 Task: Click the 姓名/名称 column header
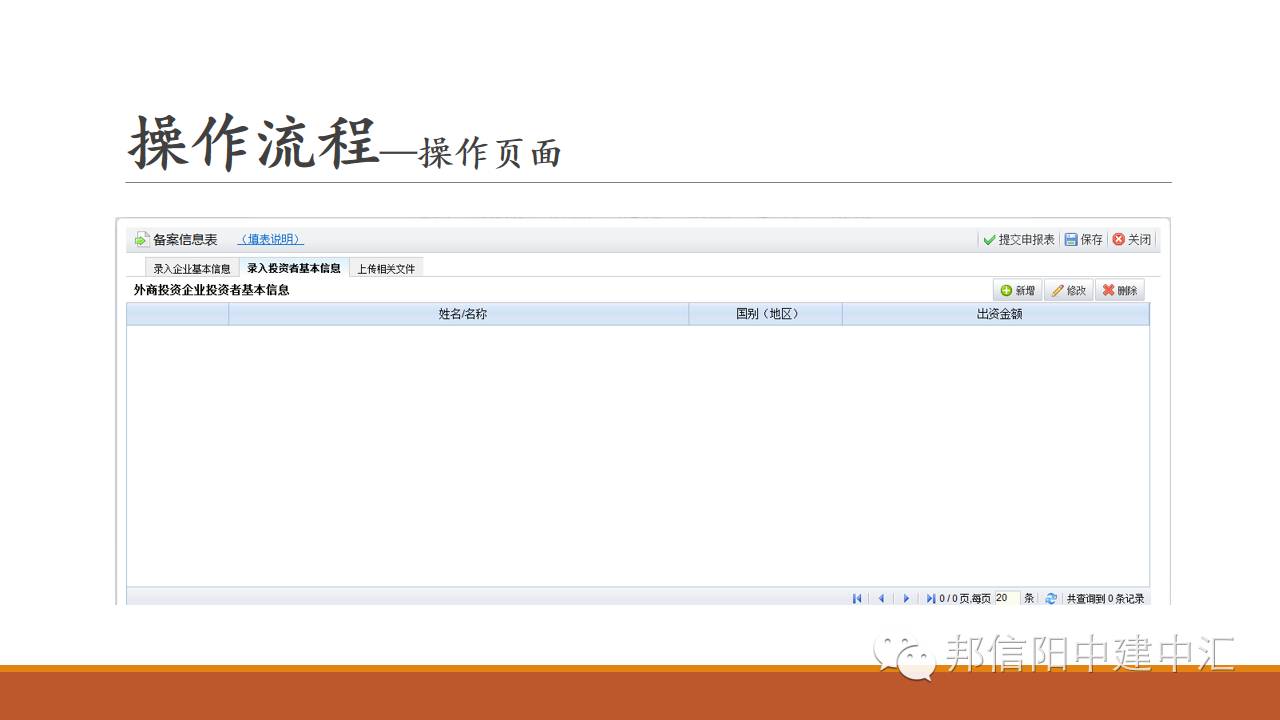click(462, 314)
